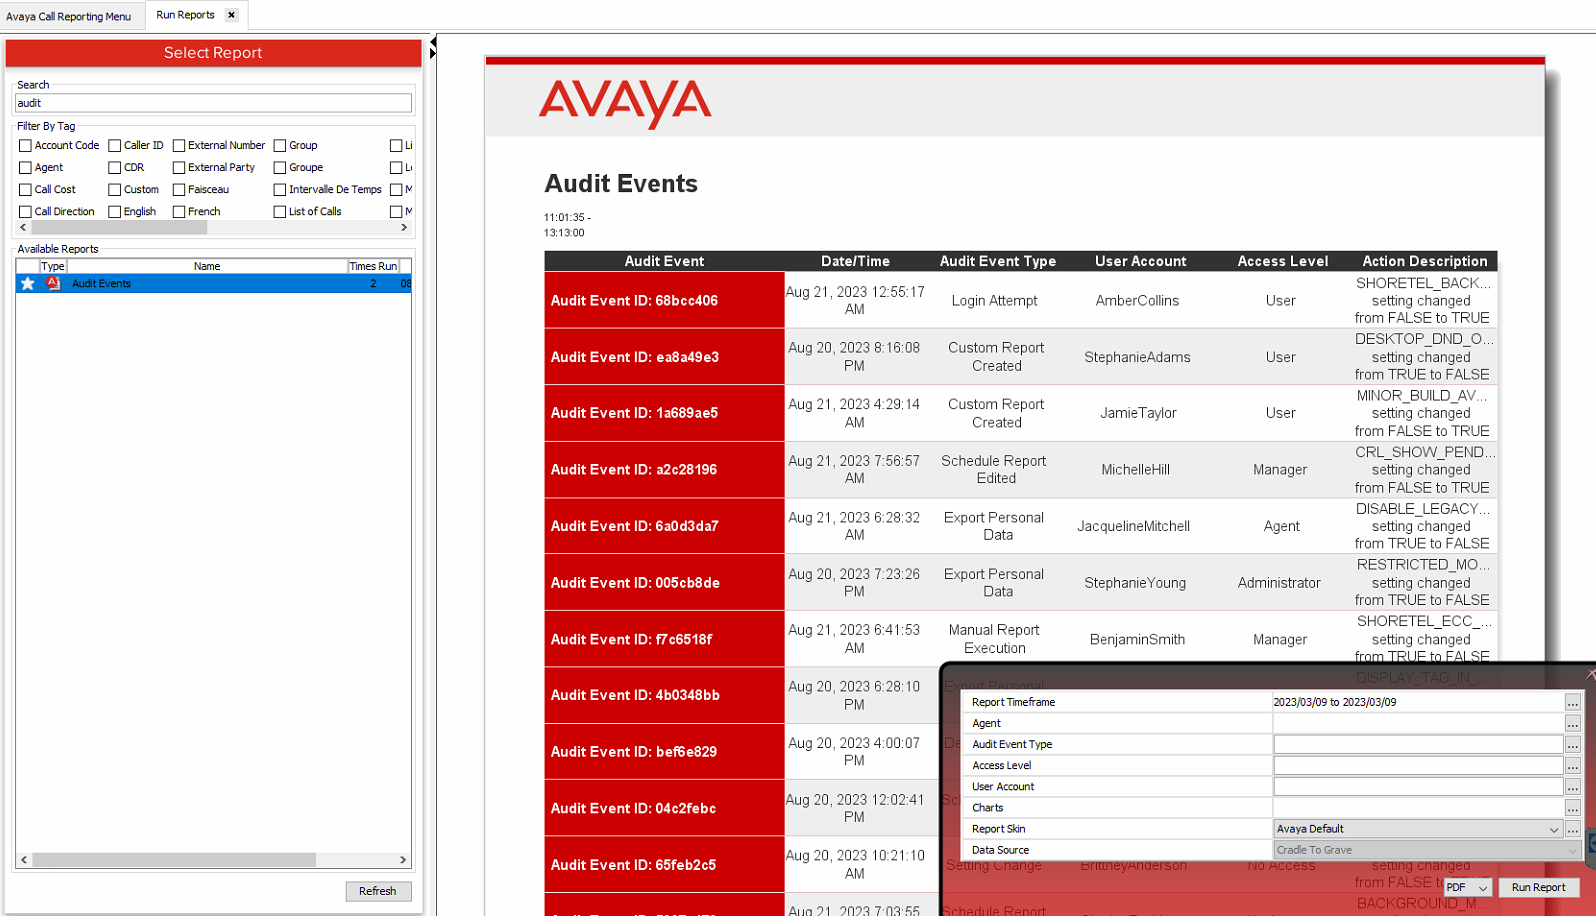Enable the CDR tag filter
The width and height of the screenshot is (1596, 916).
point(114,168)
